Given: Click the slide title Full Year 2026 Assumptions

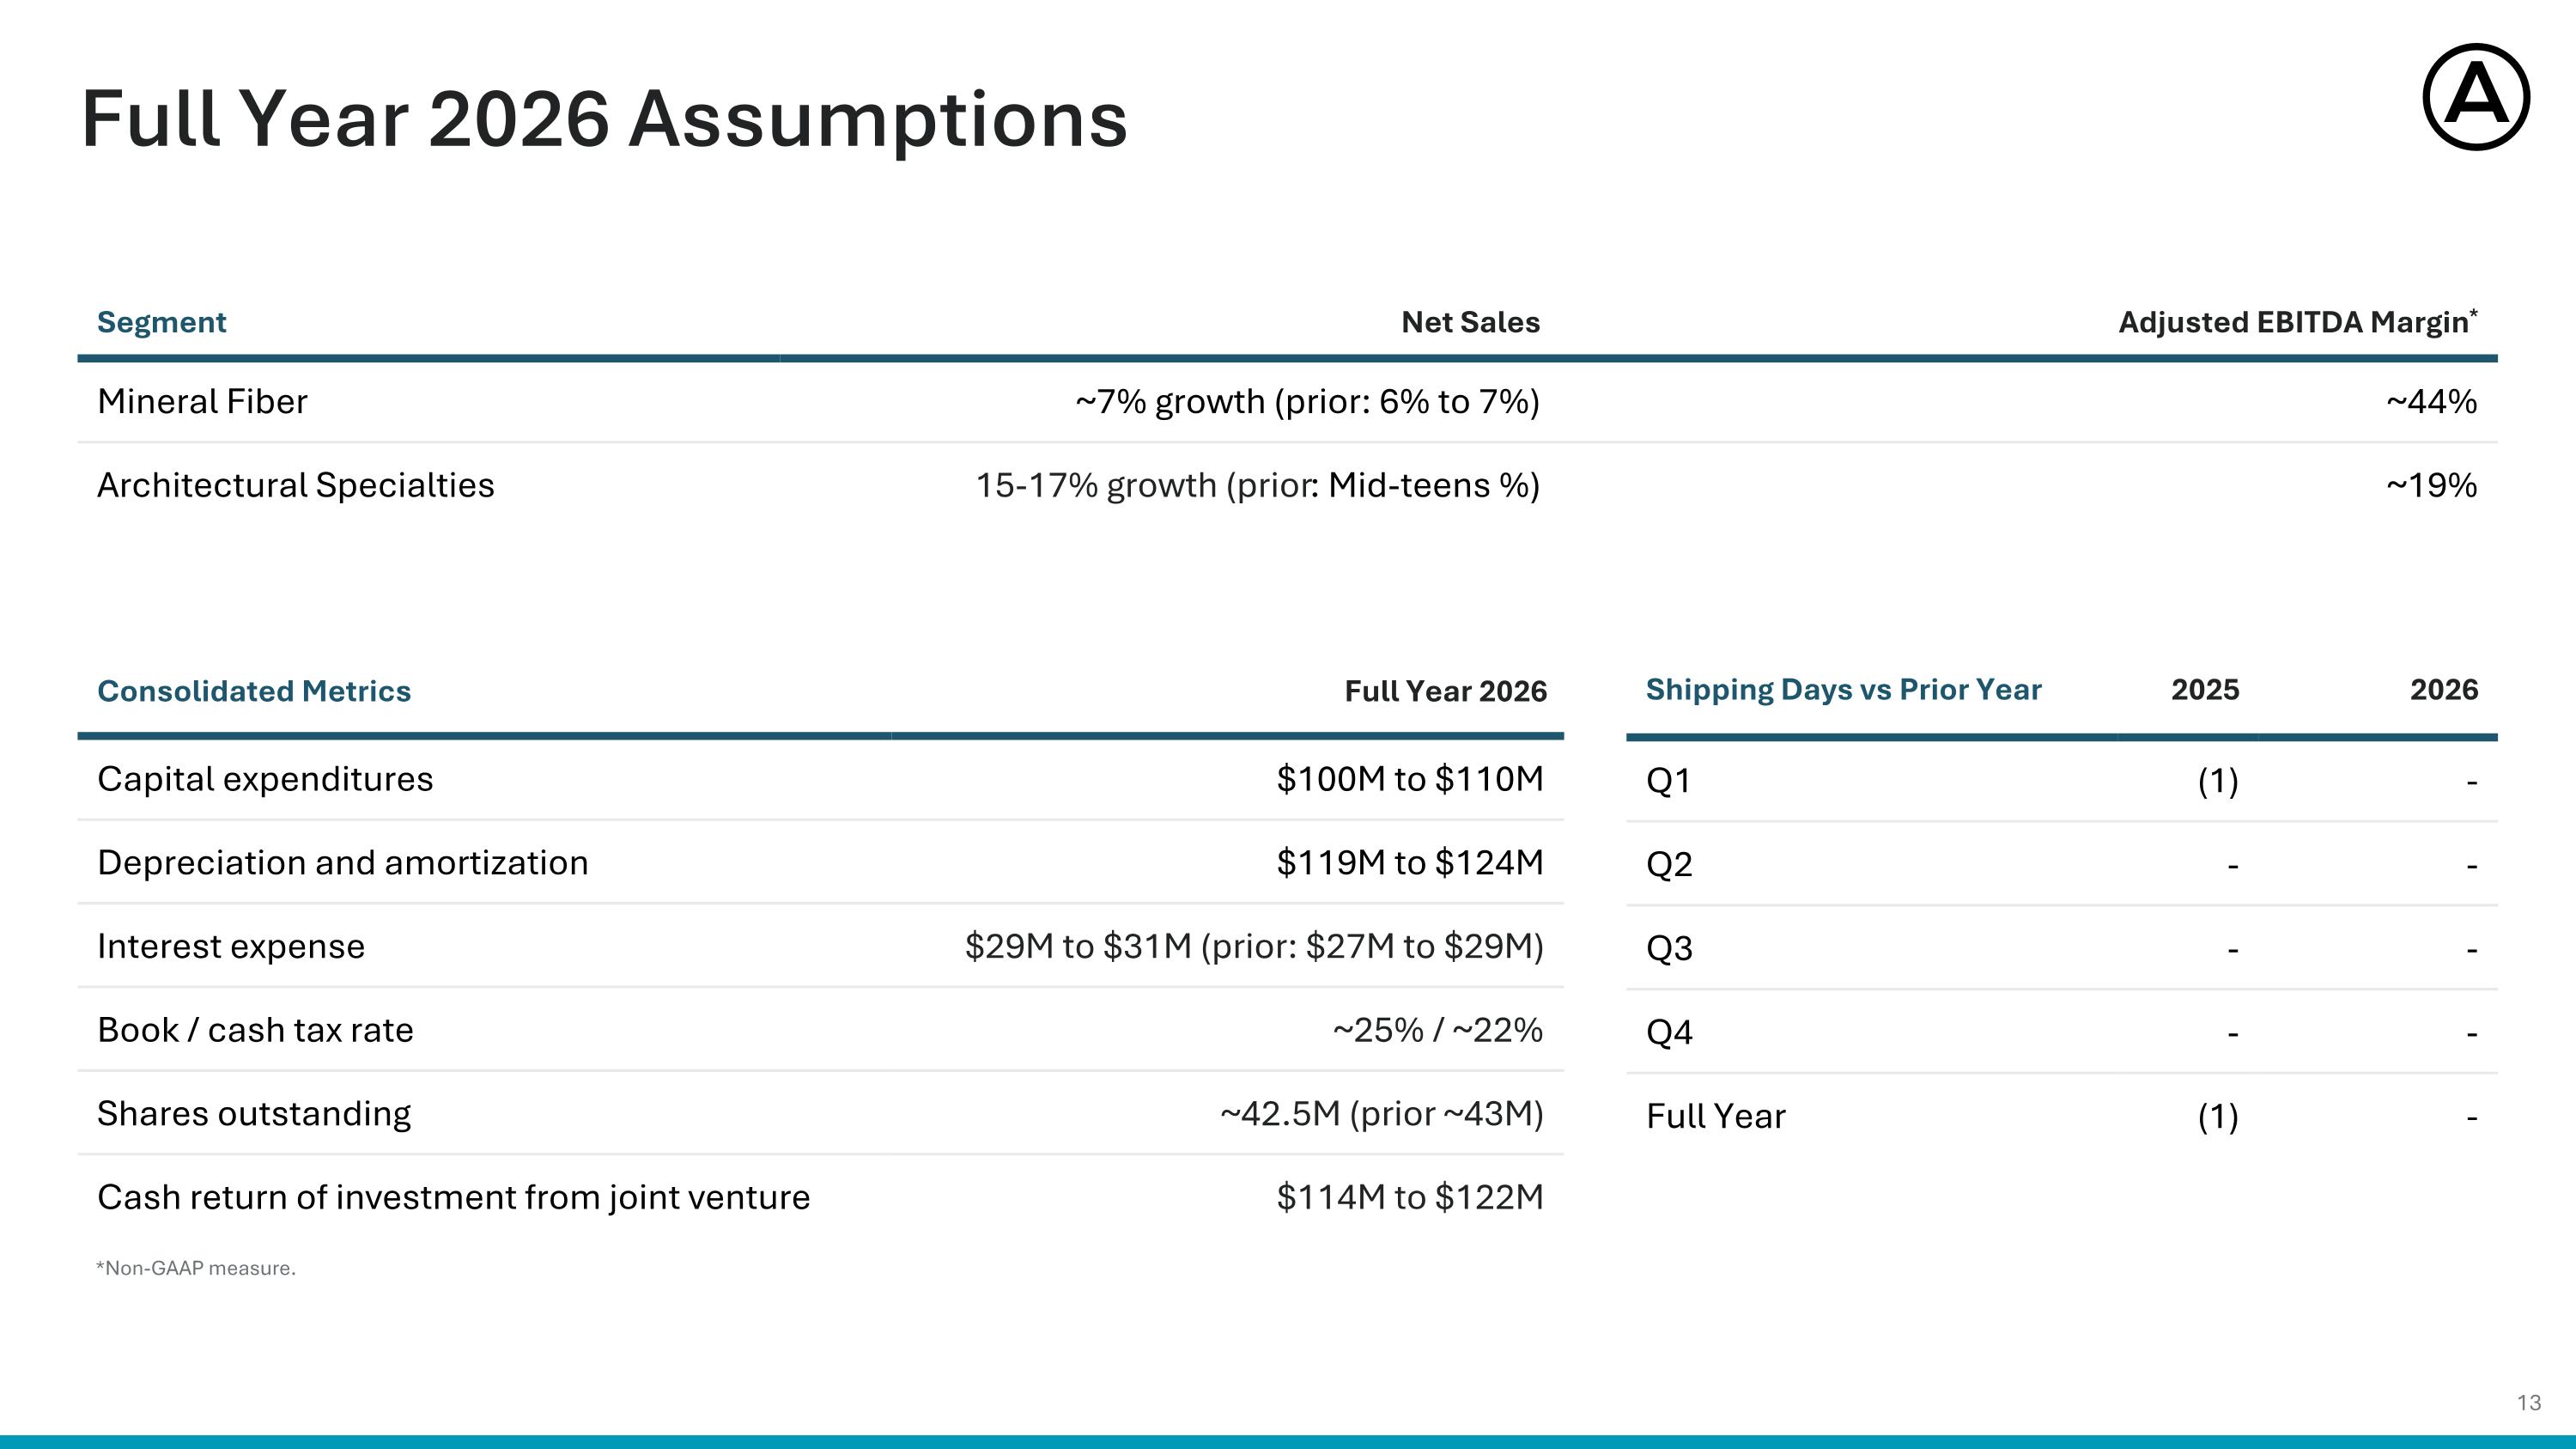Looking at the screenshot, I should point(604,119).
